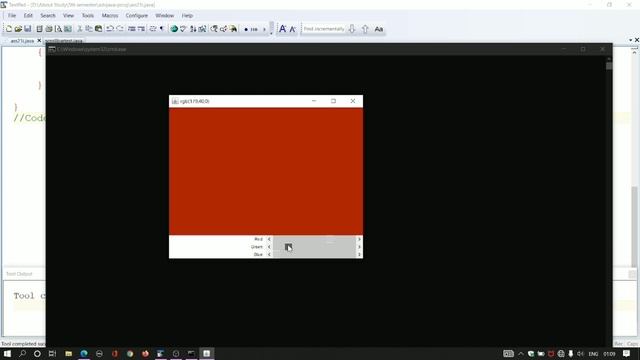Open the Tools menu
The image size is (640, 360).
[88, 16]
